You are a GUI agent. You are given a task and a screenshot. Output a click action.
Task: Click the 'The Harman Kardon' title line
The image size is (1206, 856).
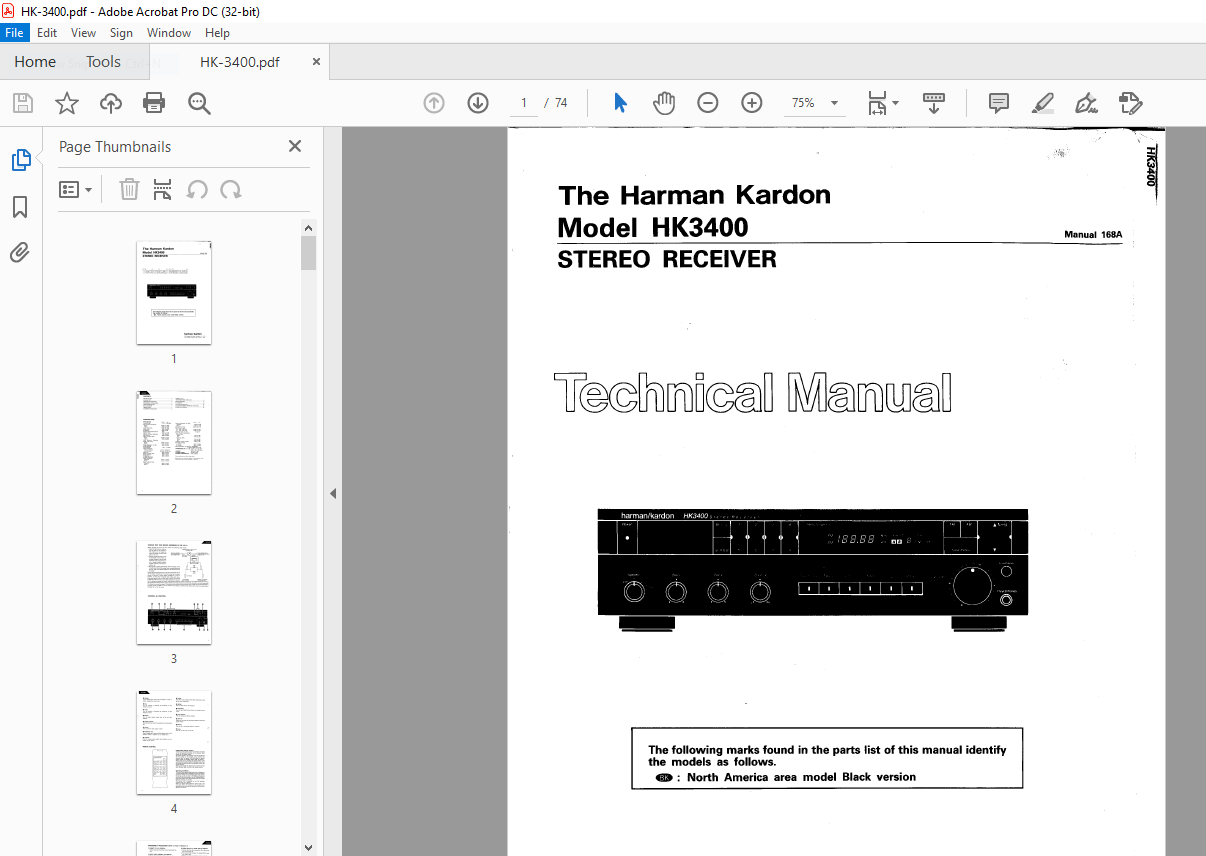click(694, 194)
